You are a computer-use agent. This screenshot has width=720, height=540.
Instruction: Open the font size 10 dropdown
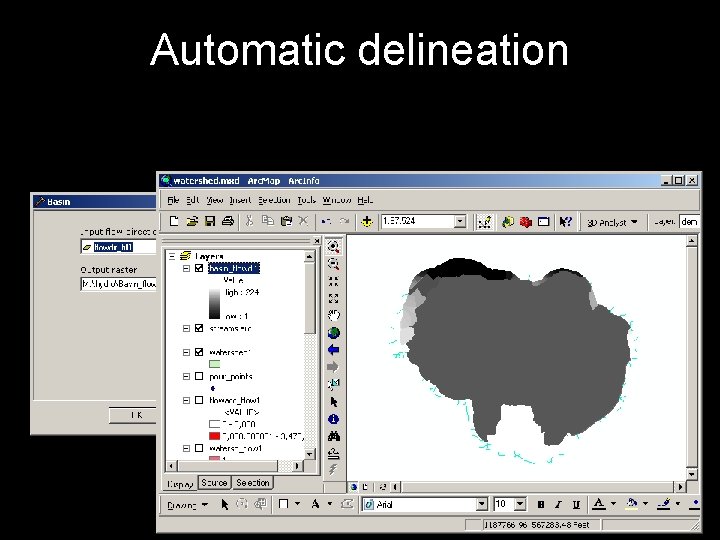pyautogui.click(x=520, y=505)
